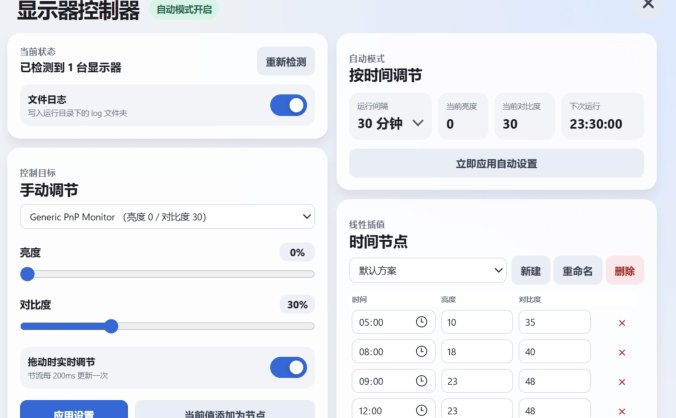The height and width of the screenshot is (418, 676).
Task: Click the 09:00 time field
Action: (393, 381)
